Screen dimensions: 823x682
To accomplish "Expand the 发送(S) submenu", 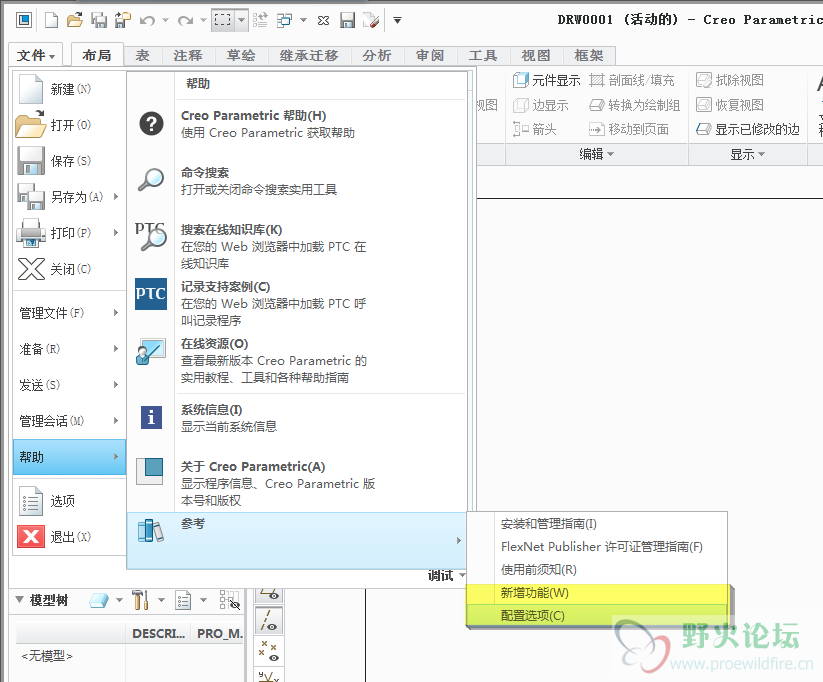I will pos(69,385).
